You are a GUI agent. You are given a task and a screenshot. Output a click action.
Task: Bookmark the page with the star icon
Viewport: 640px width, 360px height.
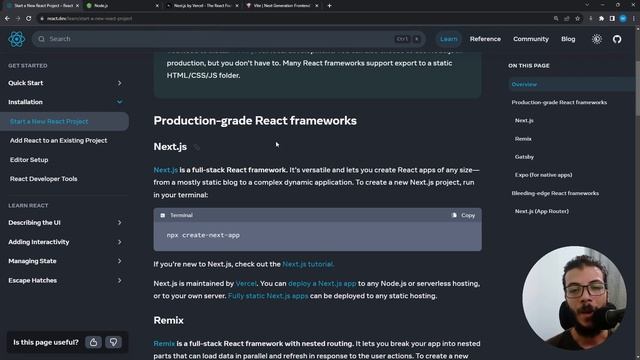577,18
